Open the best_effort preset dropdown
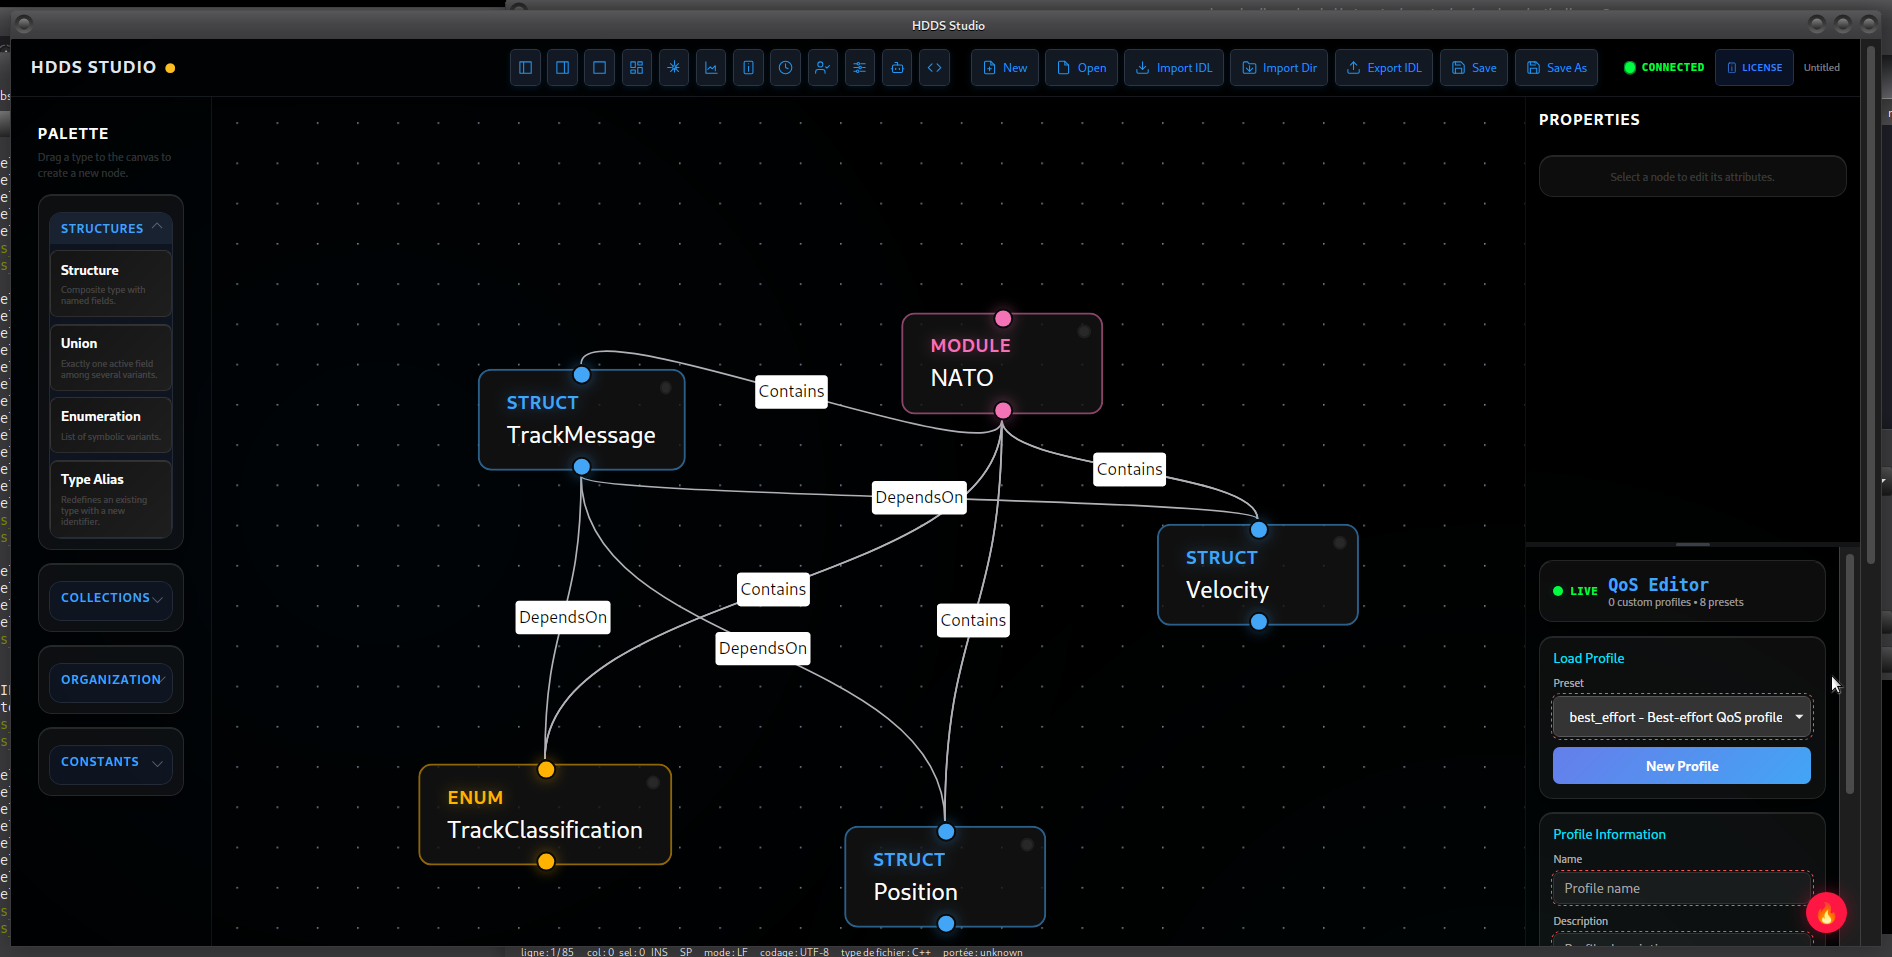 (1681, 716)
